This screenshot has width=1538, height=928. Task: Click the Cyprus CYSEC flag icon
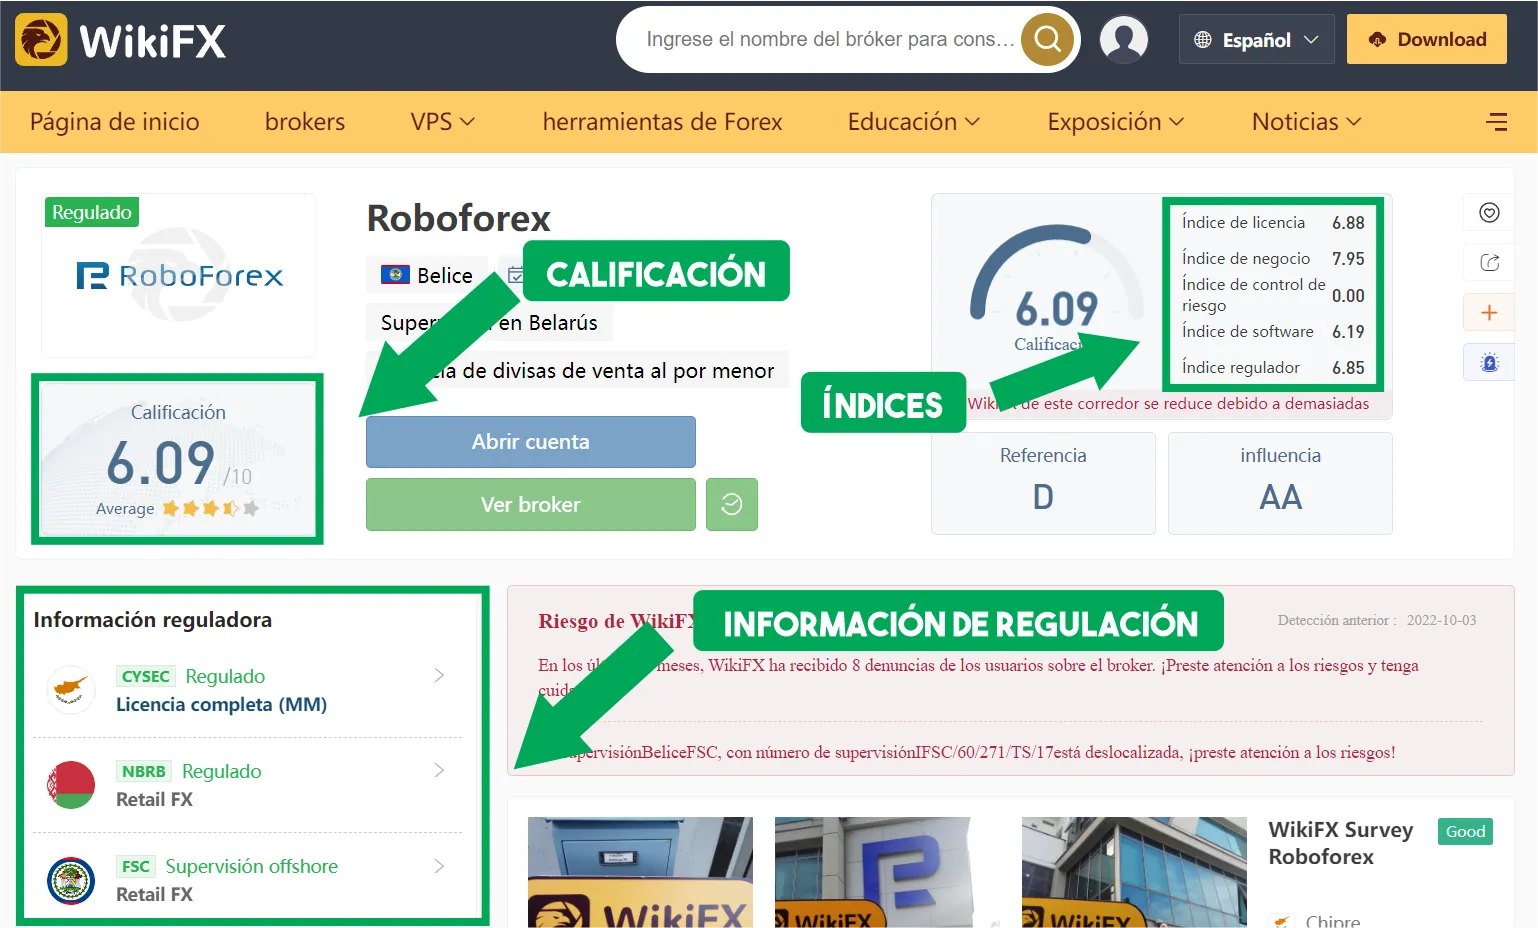click(71, 690)
